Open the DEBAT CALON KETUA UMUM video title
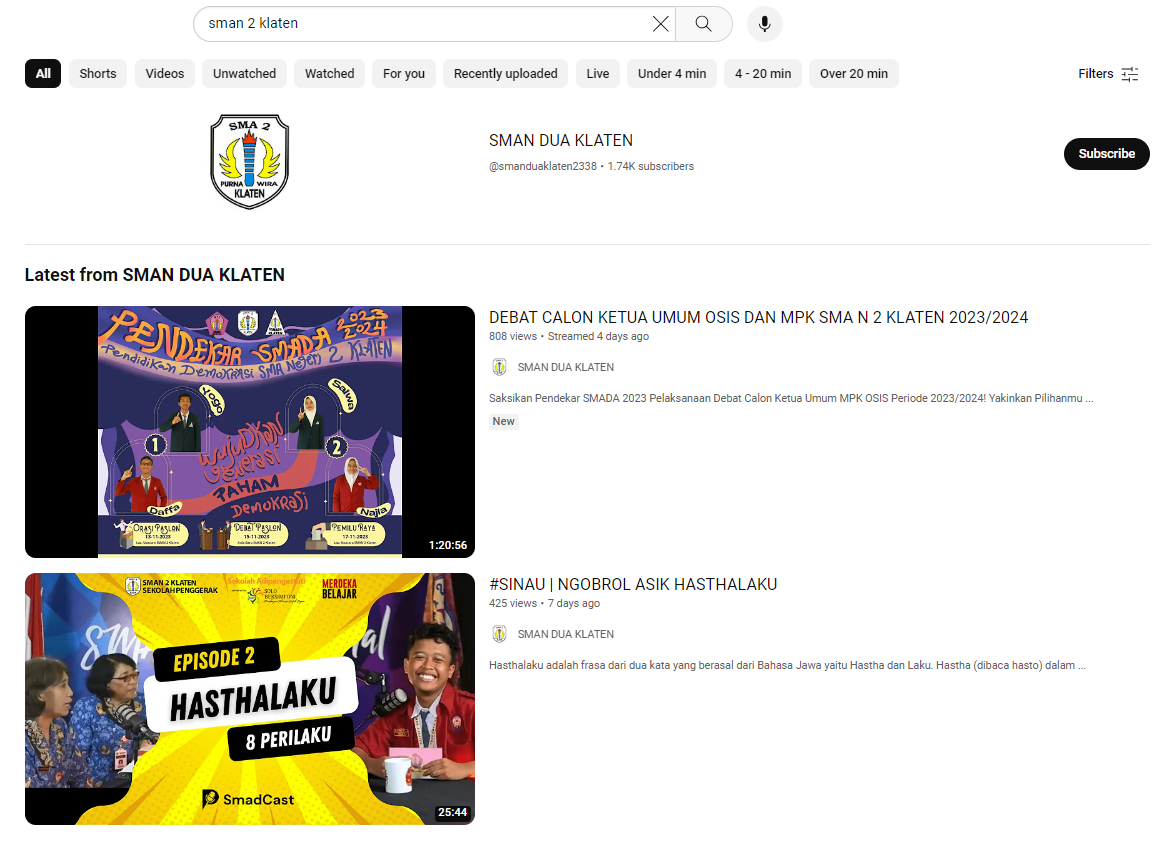1162x846 pixels. 758,318
